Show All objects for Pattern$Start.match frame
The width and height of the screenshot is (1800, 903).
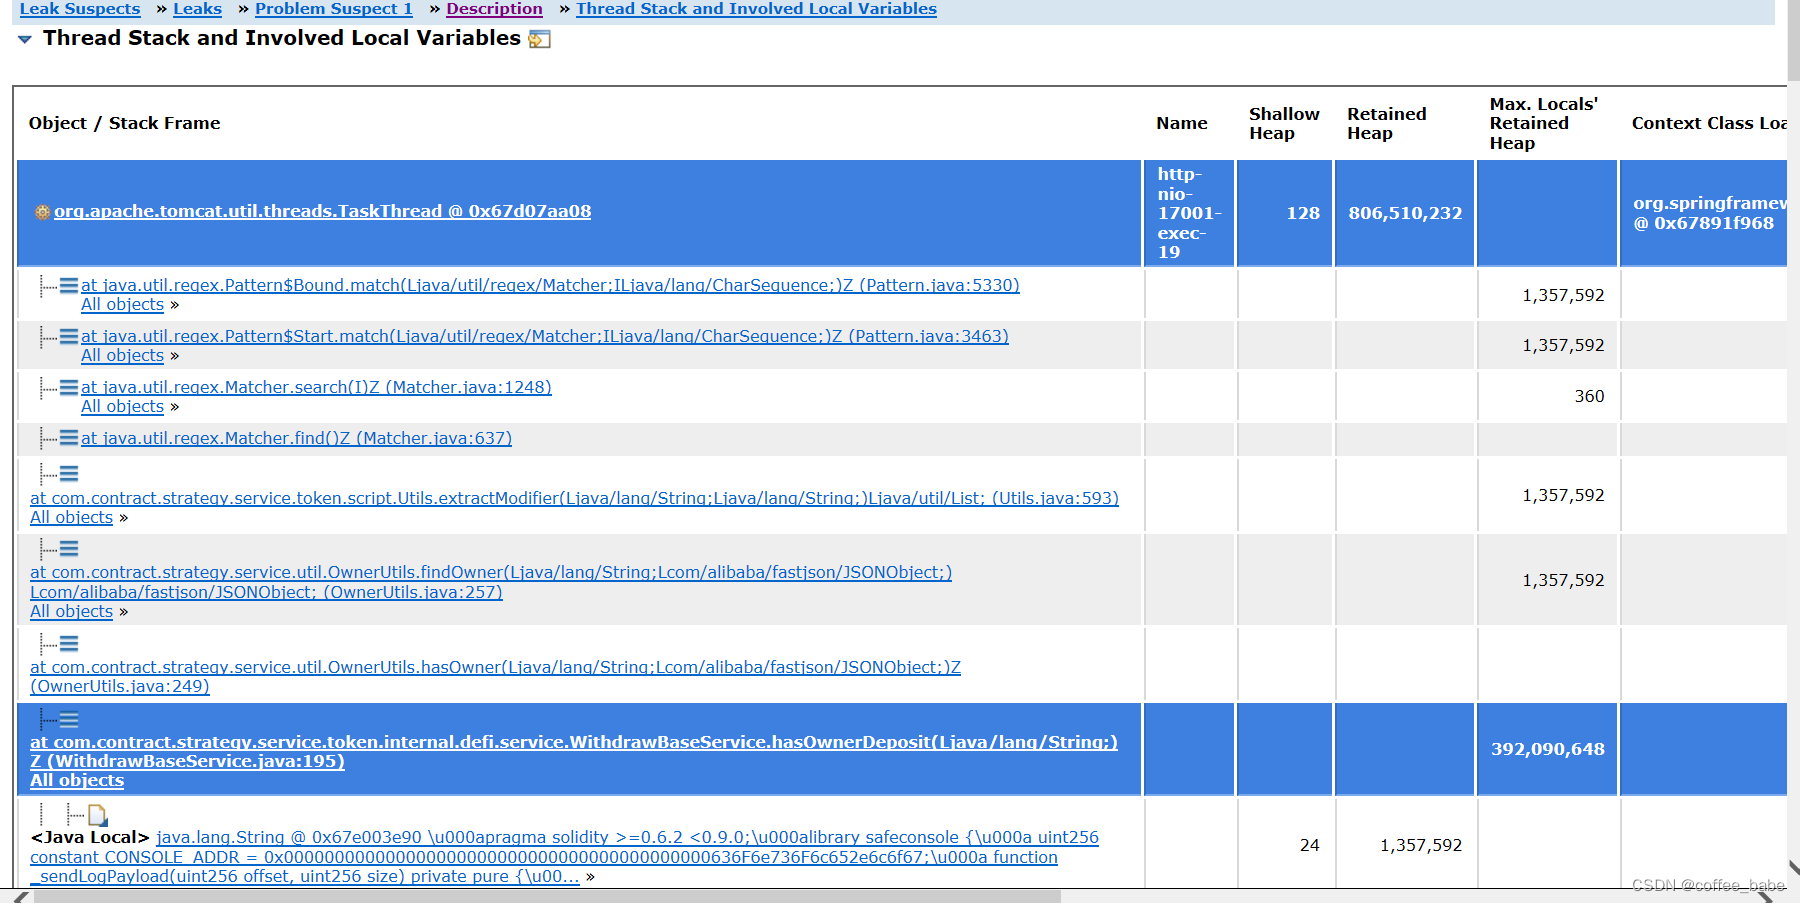122,355
